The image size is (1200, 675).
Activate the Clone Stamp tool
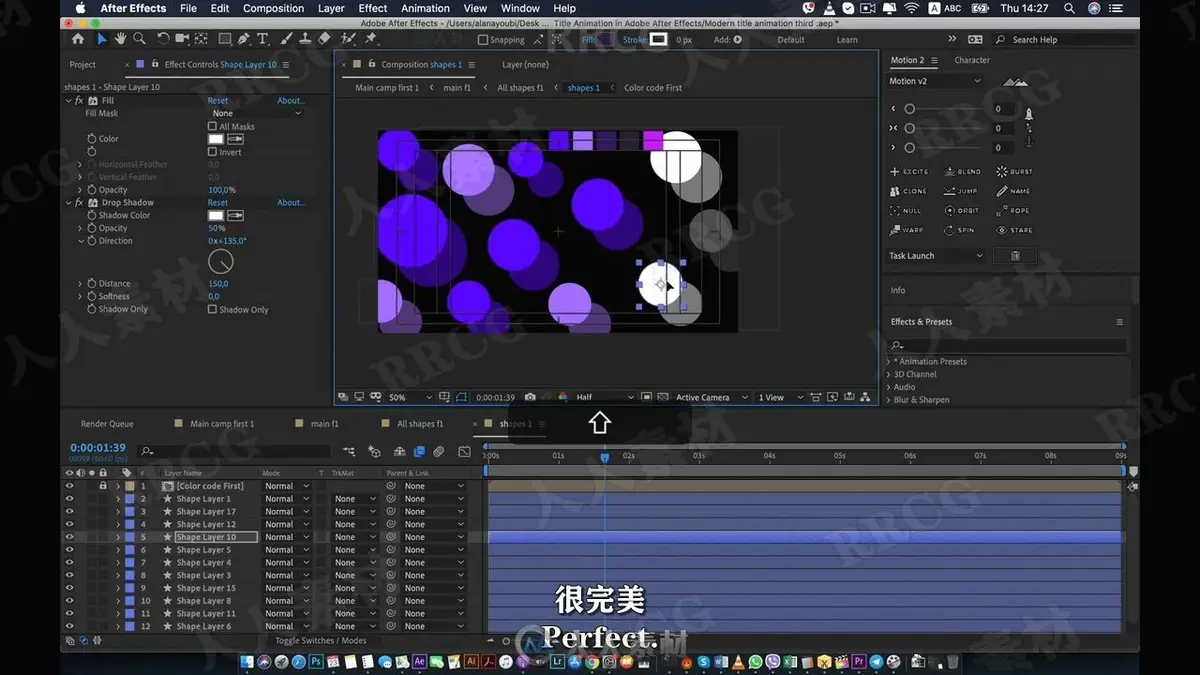305,39
